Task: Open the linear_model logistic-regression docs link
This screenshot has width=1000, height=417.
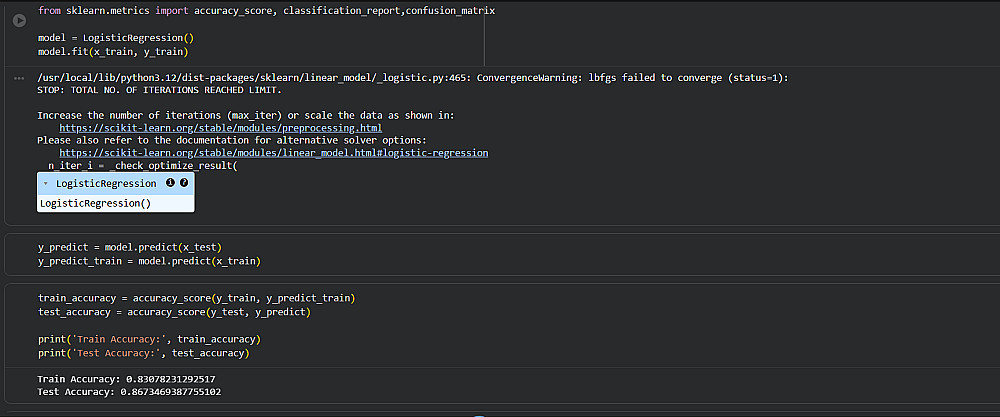Action: [x=273, y=153]
